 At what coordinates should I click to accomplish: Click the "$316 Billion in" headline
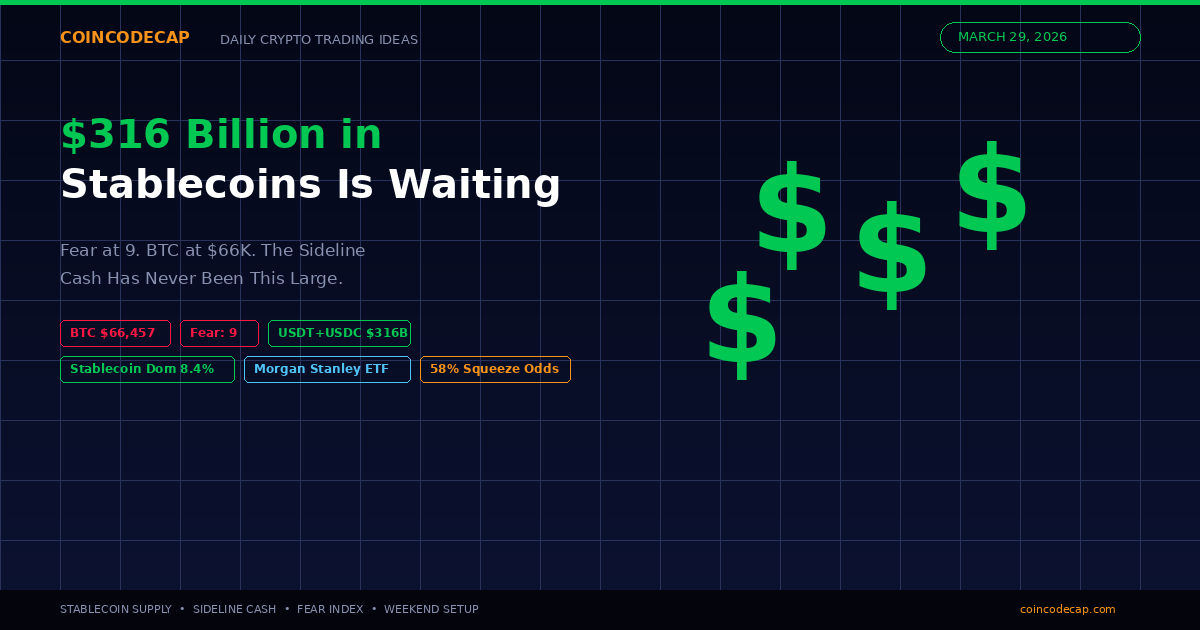[x=221, y=135]
